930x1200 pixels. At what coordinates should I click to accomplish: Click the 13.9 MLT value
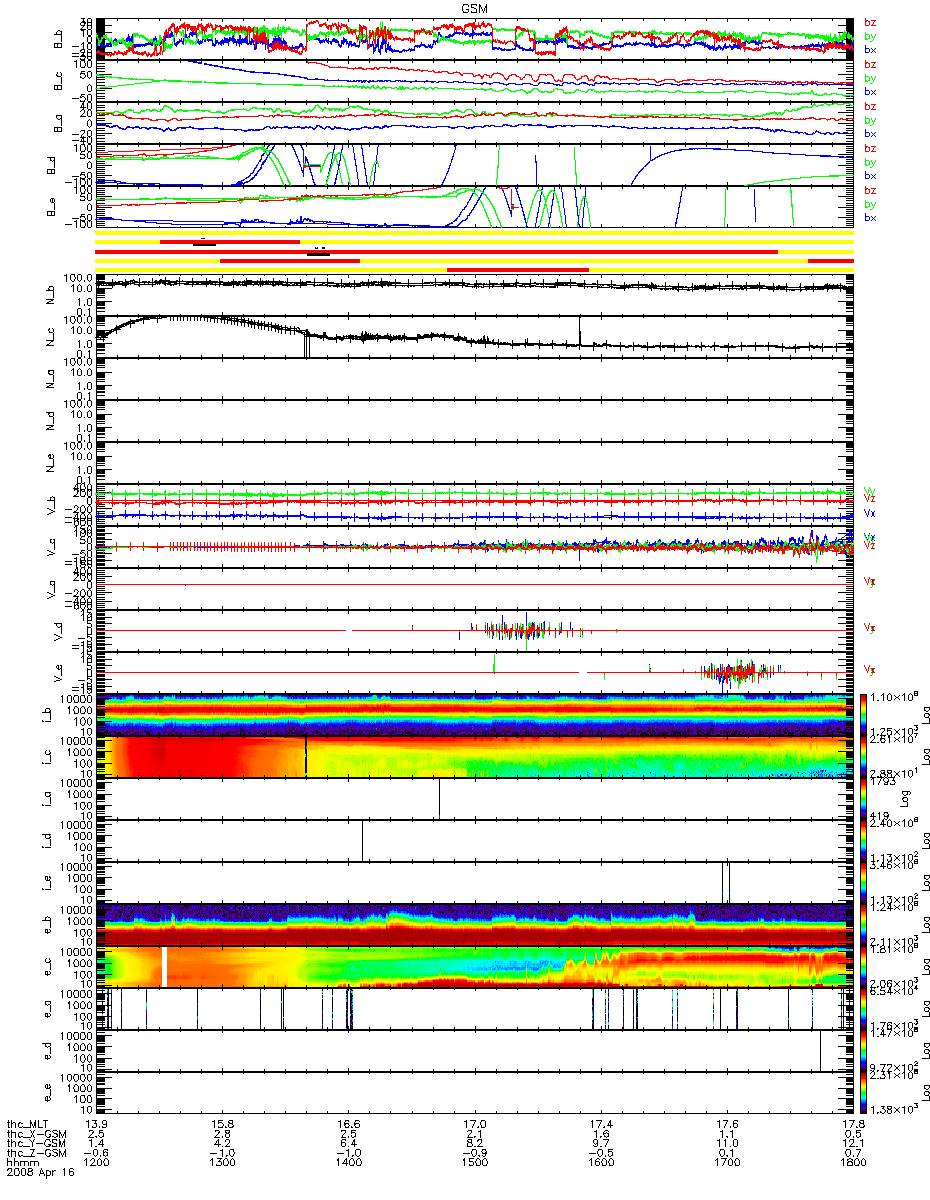pos(96,1125)
